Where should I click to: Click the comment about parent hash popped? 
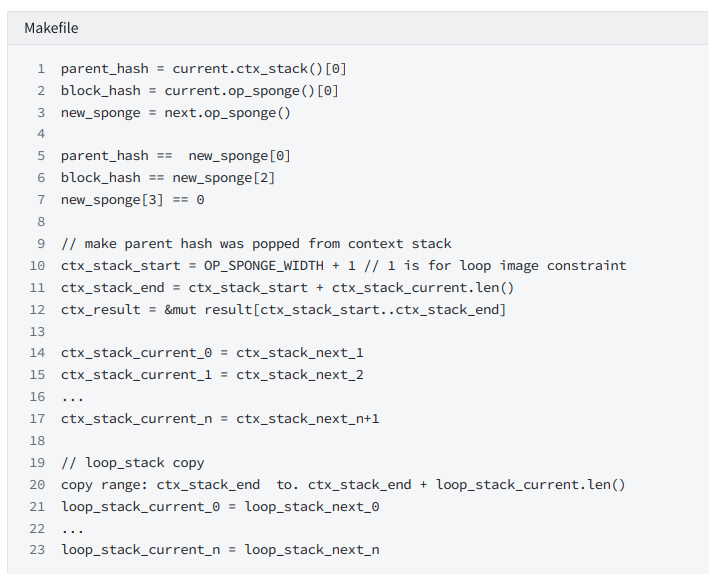(256, 244)
